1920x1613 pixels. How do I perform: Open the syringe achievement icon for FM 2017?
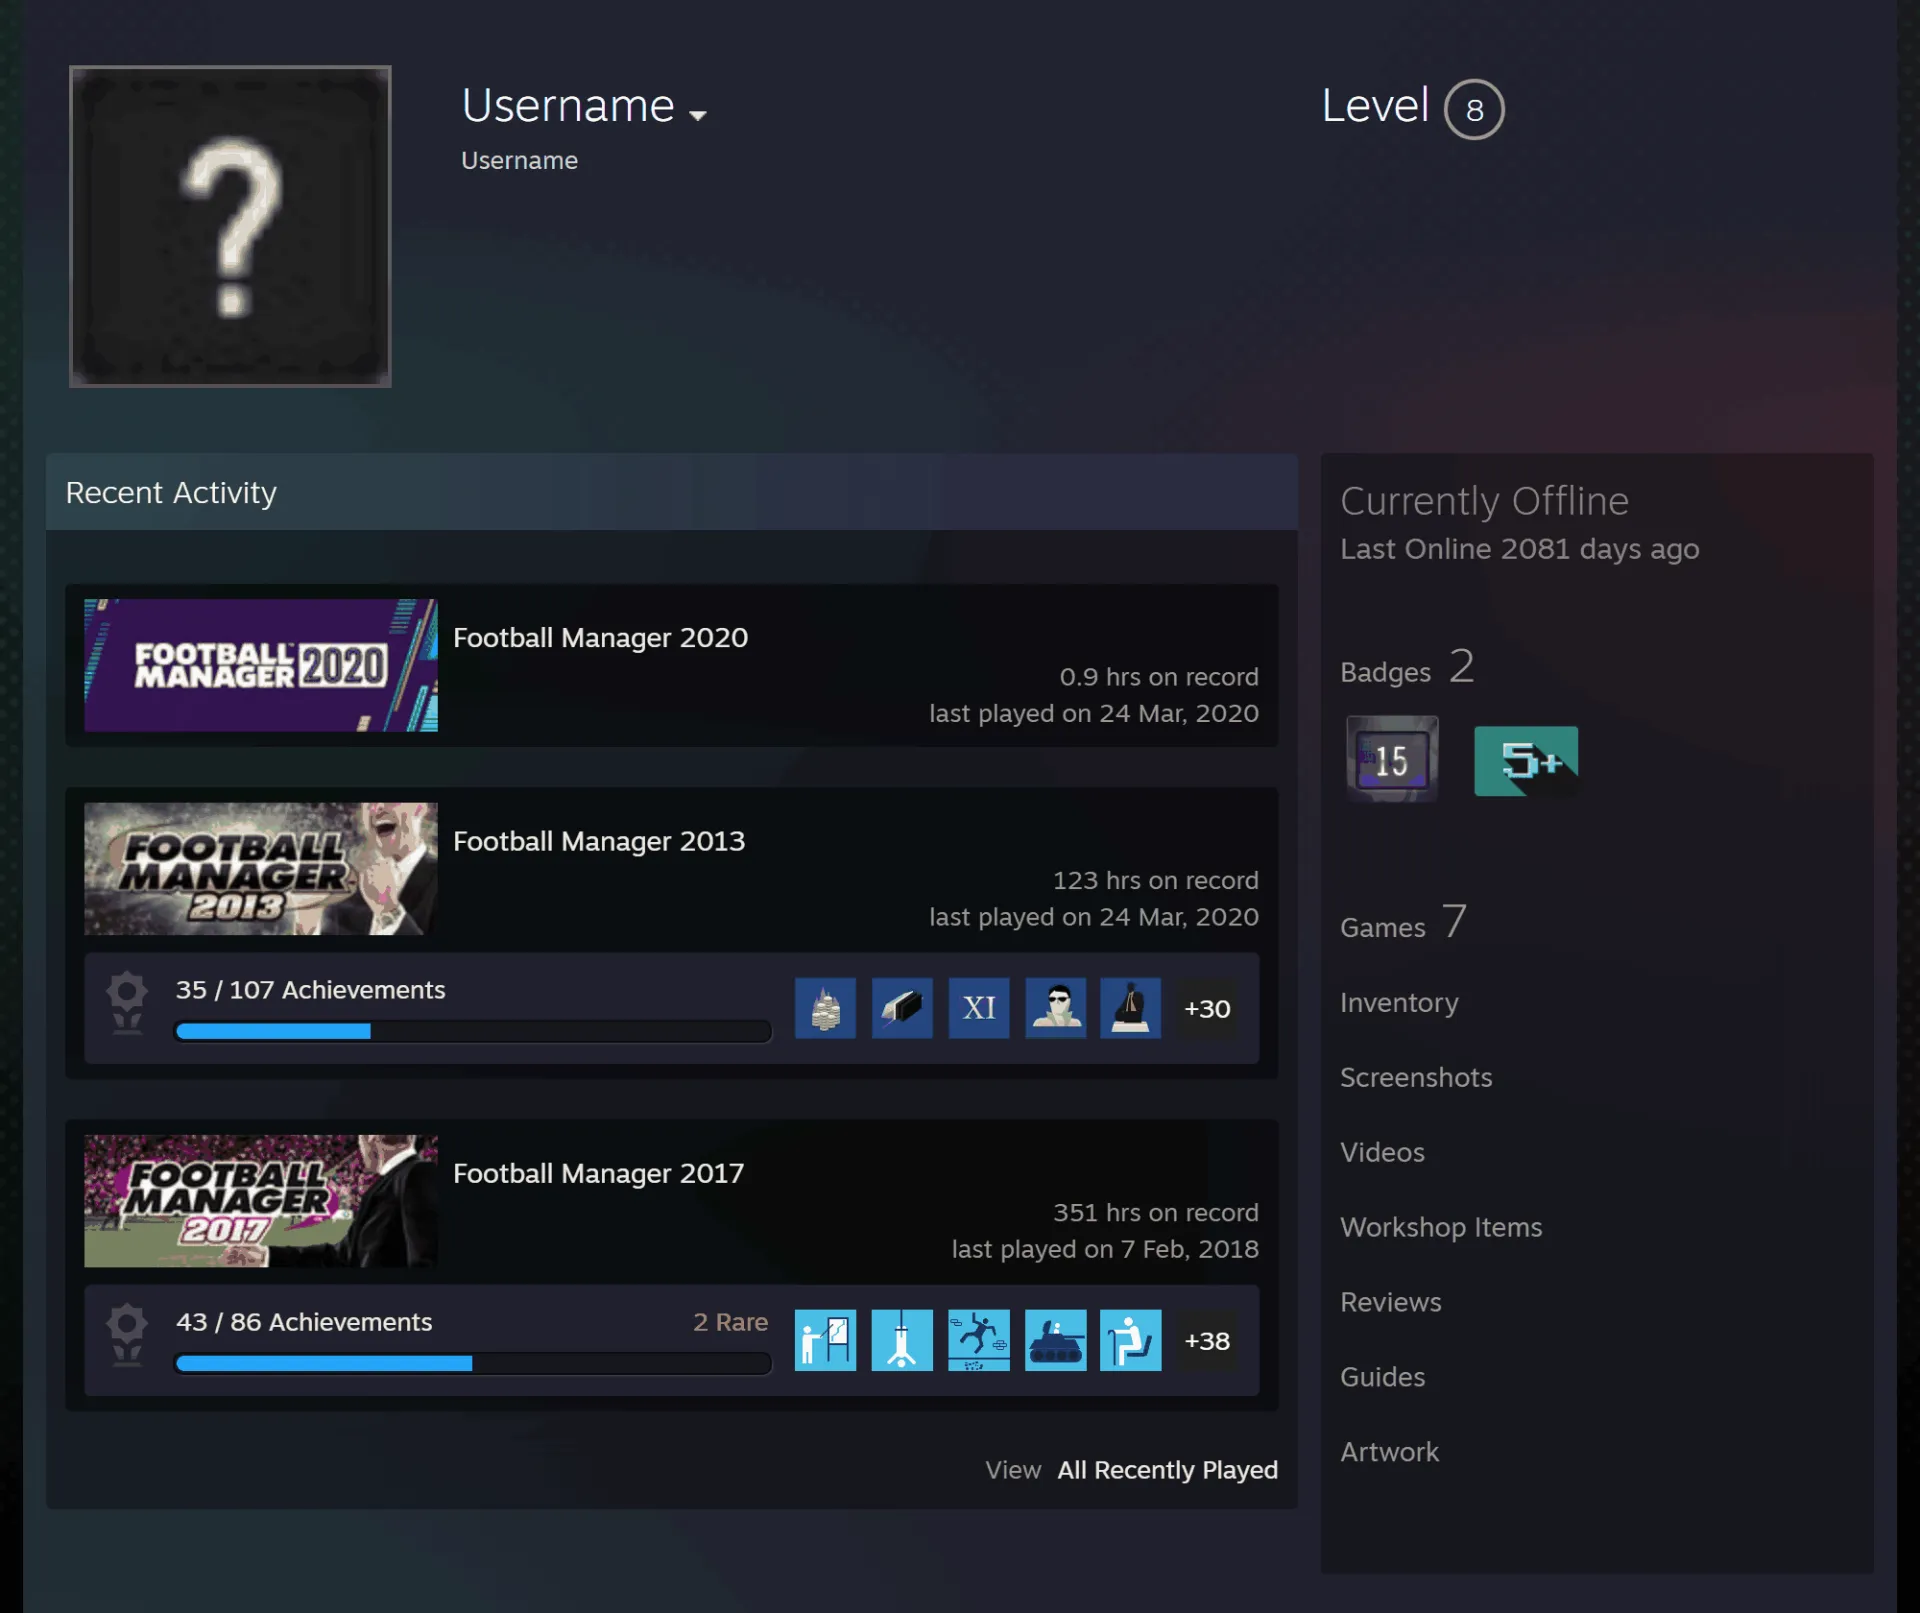[902, 1340]
